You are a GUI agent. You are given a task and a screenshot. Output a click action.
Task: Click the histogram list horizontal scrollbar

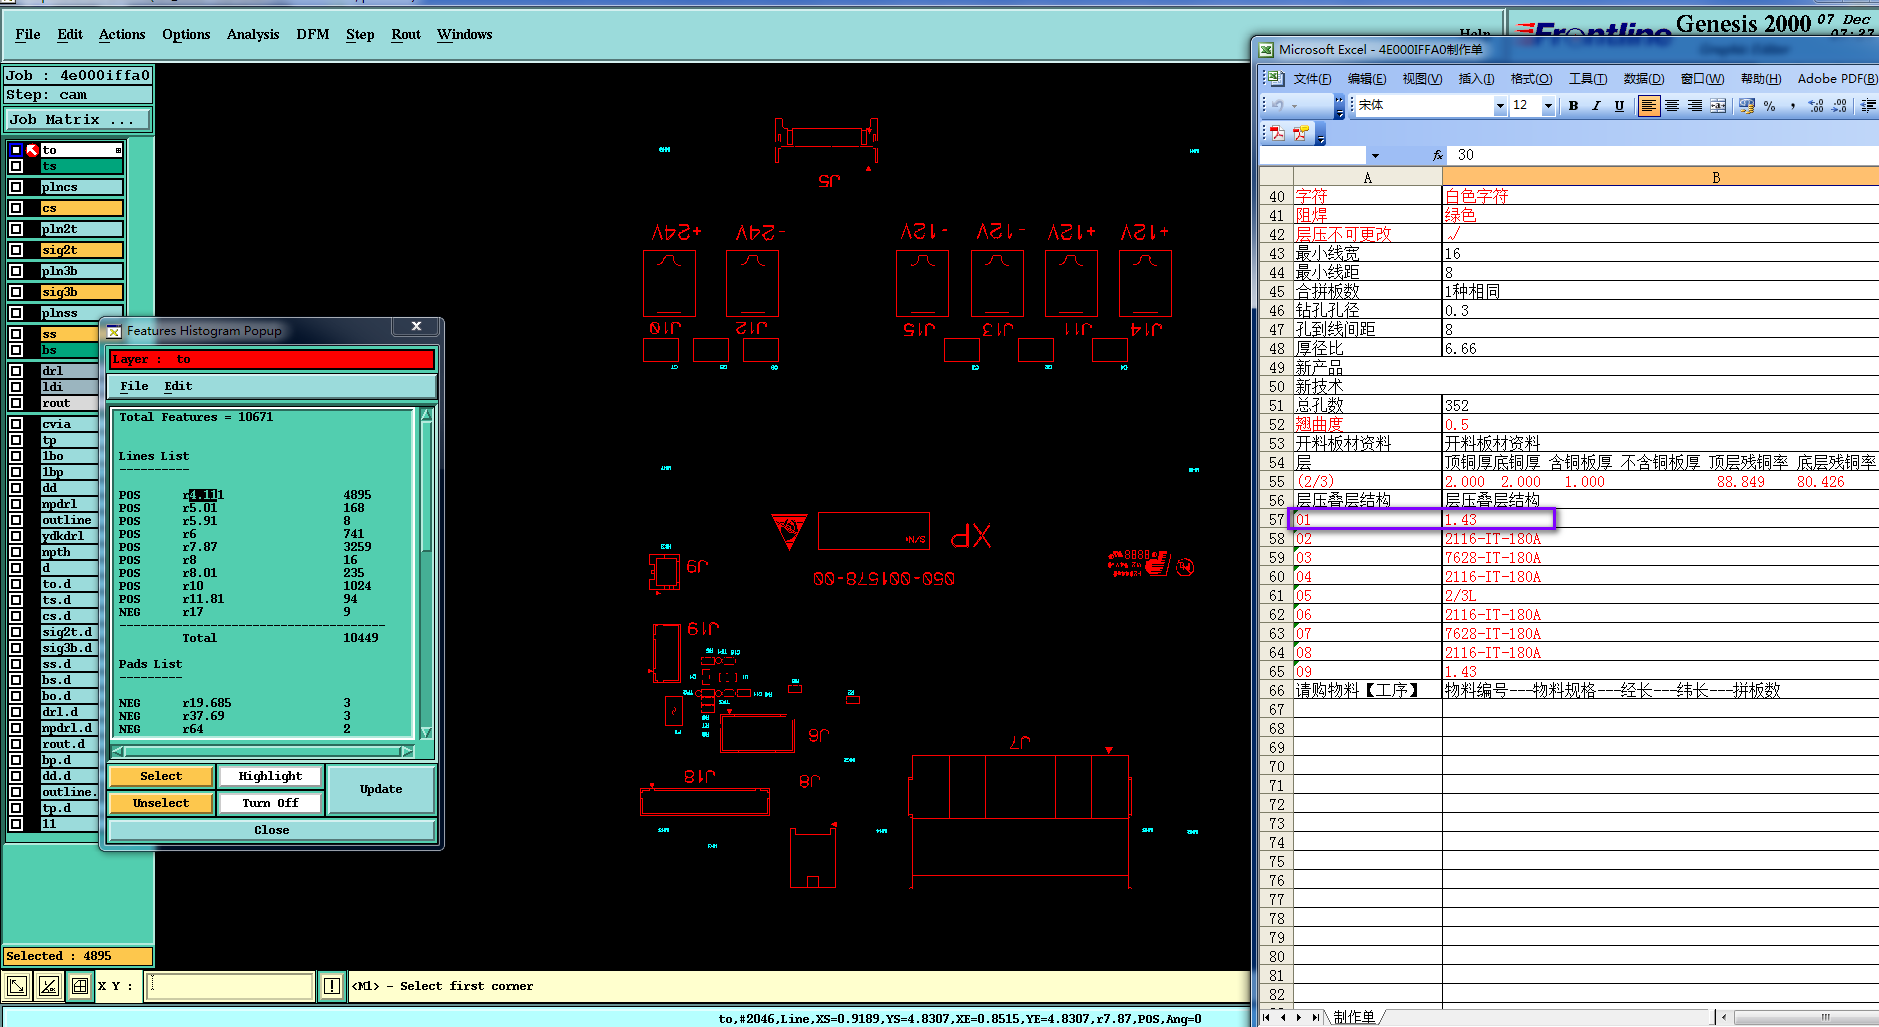pyautogui.click(x=262, y=751)
